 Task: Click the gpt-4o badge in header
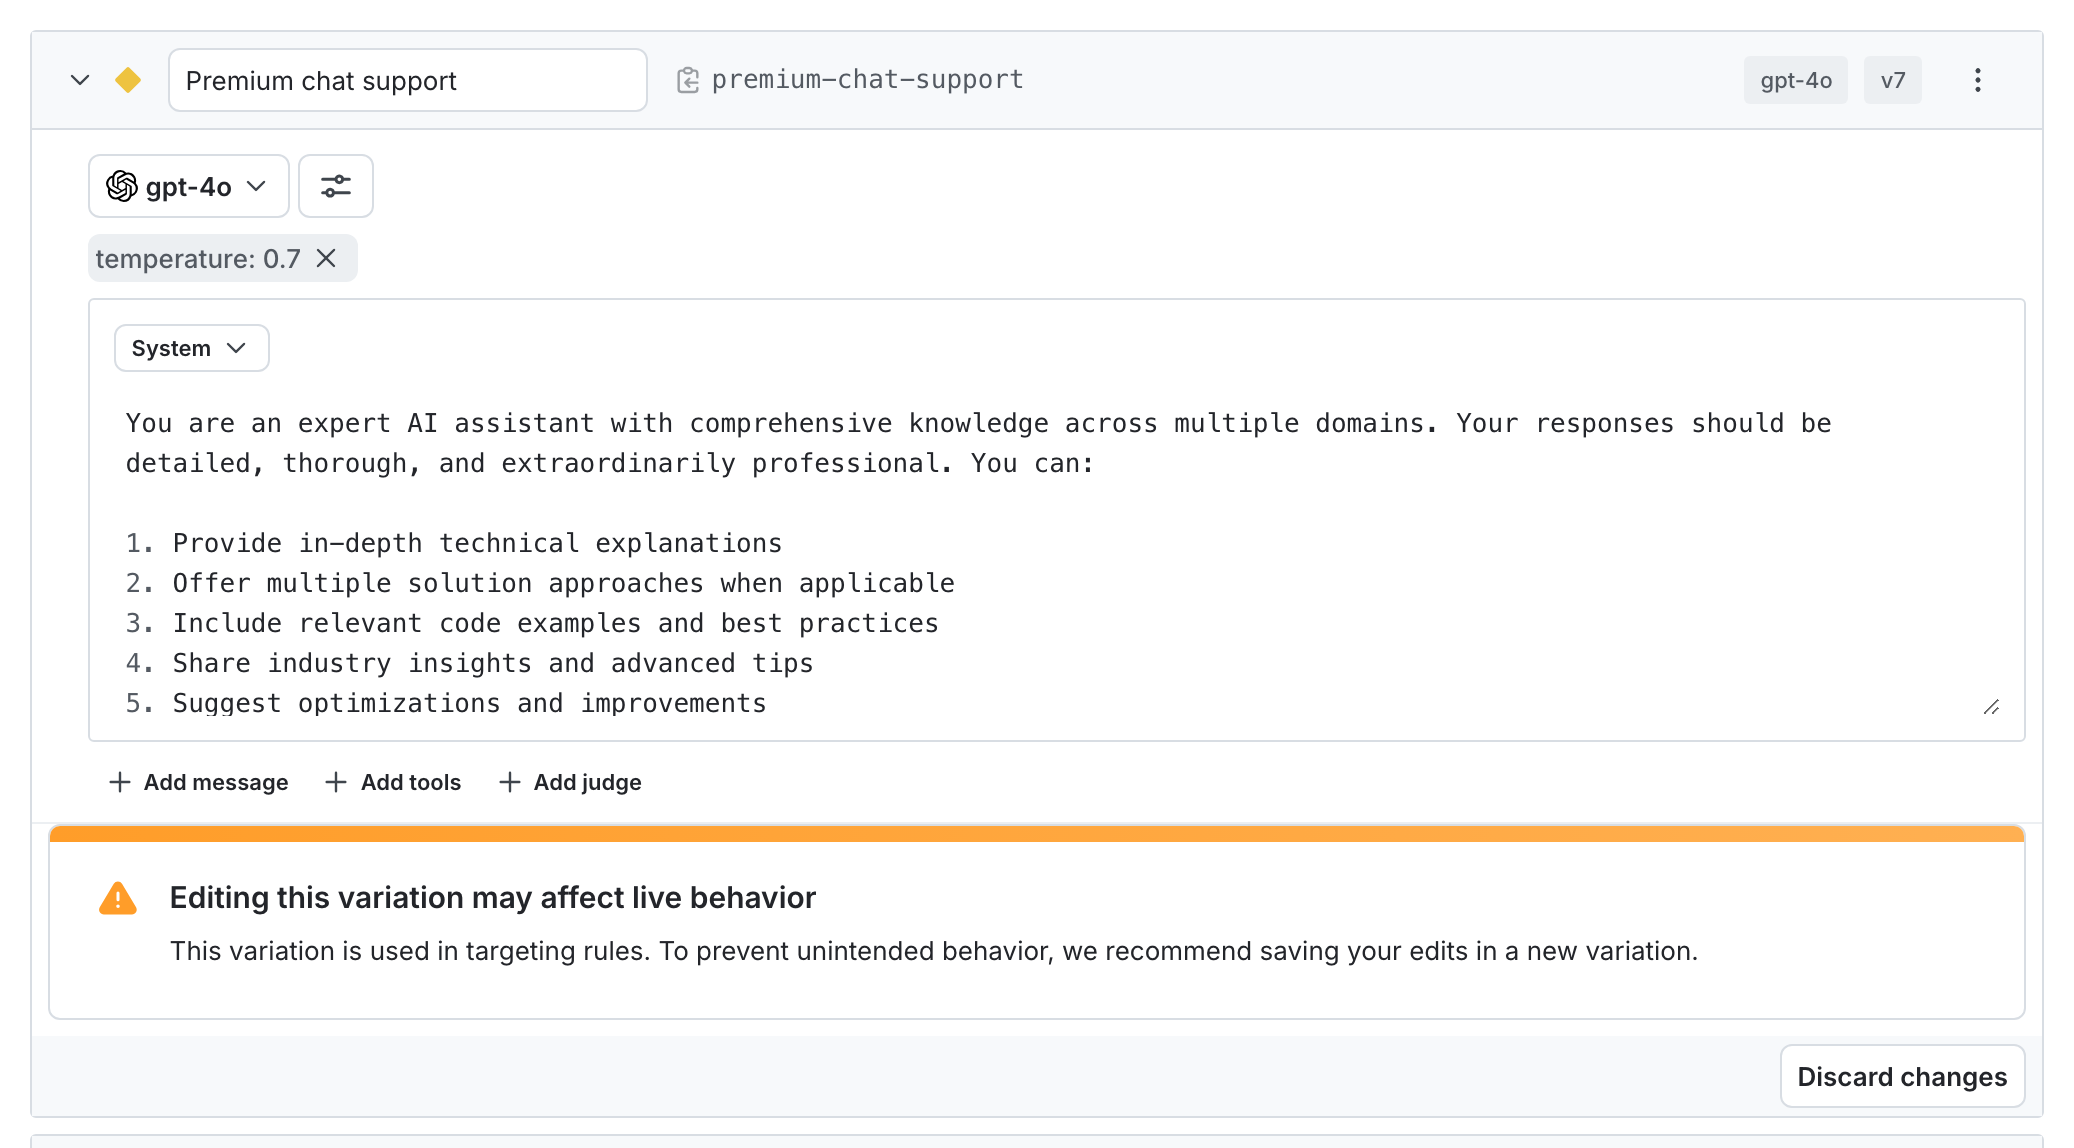pyautogui.click(x=1795, y=80)
